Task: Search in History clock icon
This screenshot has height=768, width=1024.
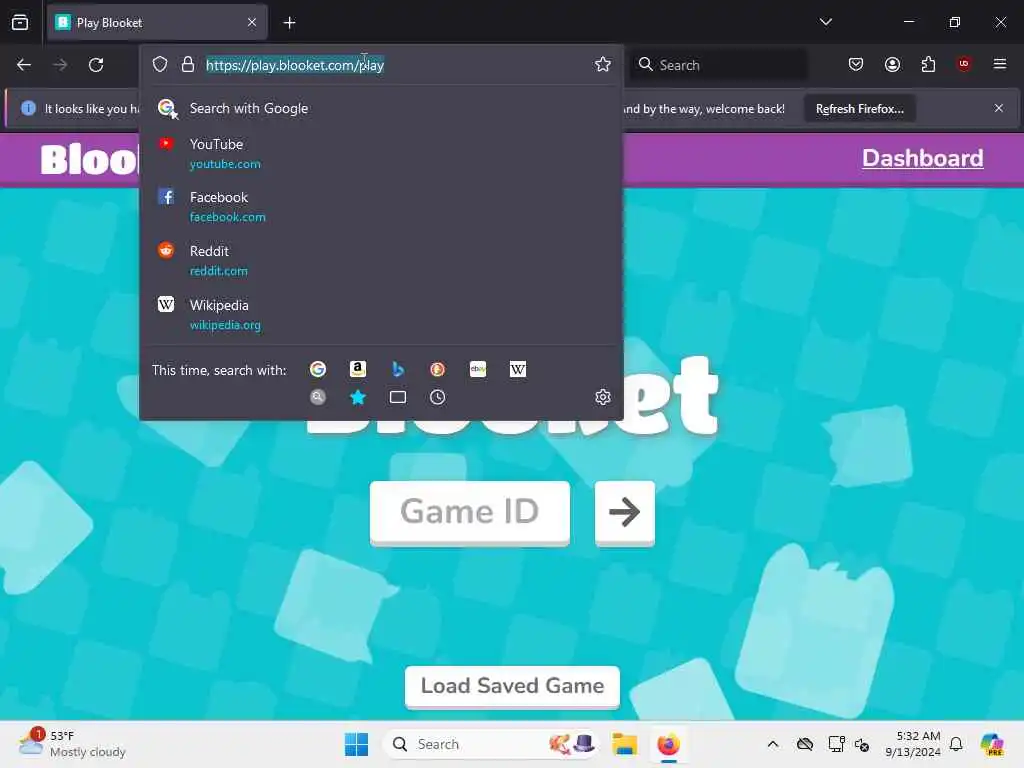Action: (x=438, y=397)
